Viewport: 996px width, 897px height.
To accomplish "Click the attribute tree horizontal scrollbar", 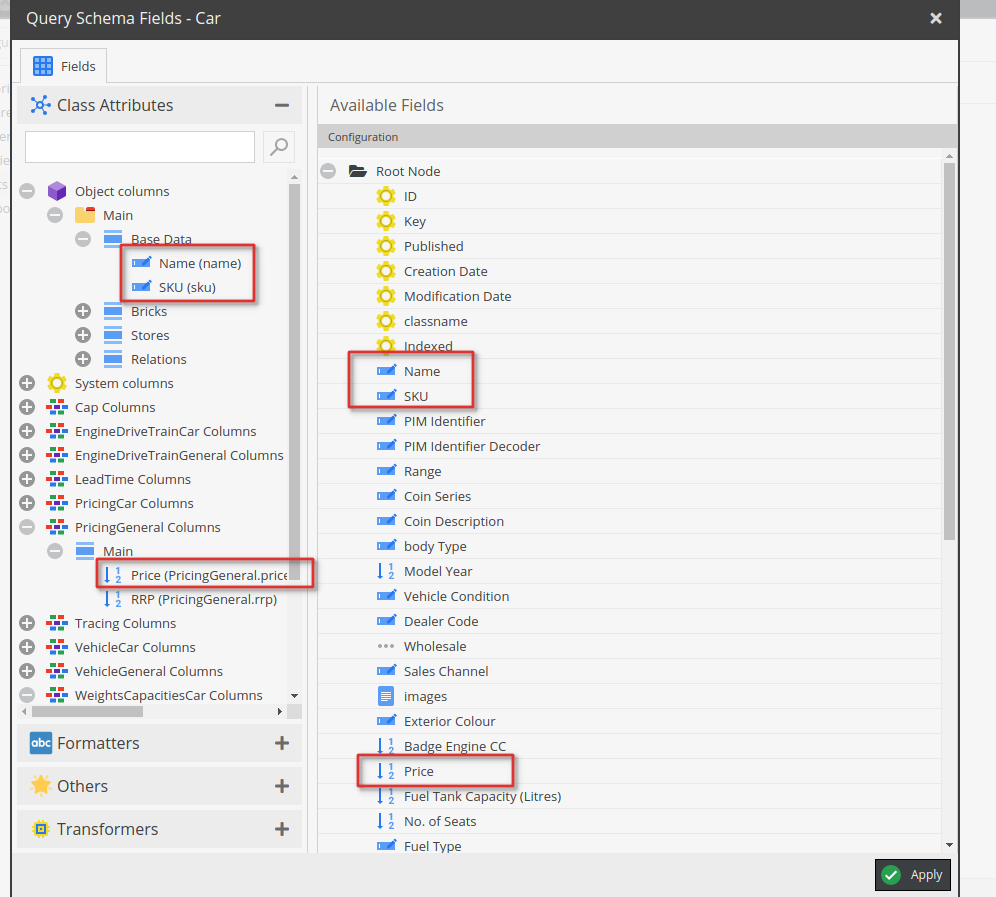I will point(87,712).
